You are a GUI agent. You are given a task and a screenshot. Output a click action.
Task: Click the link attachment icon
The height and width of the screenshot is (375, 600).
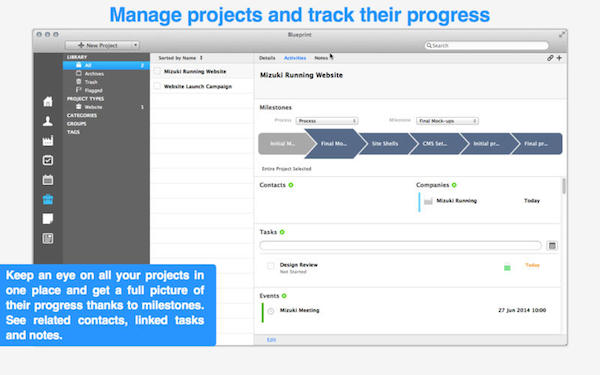(x=550, y=58)
